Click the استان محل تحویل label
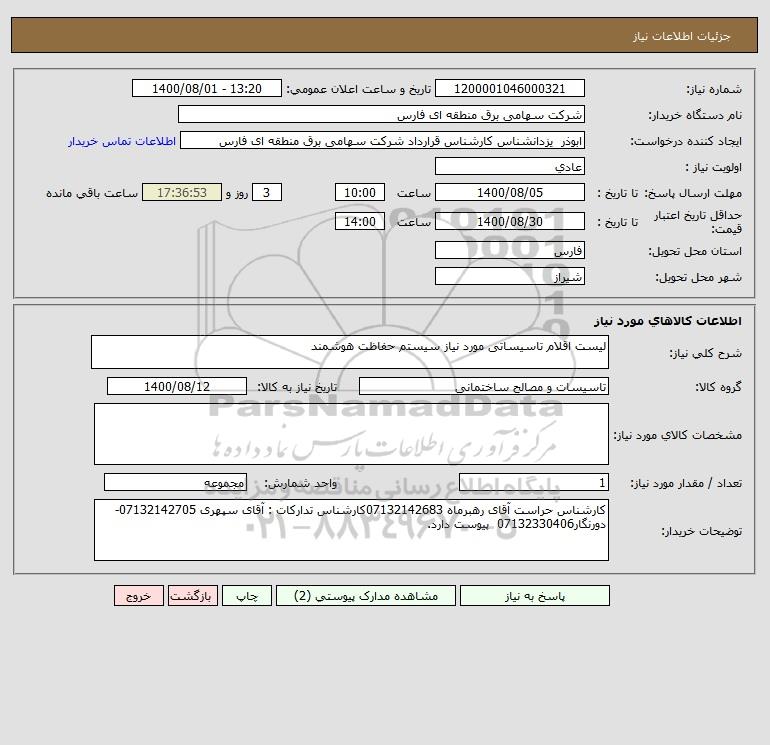The image size is (770, 745). 695,251
